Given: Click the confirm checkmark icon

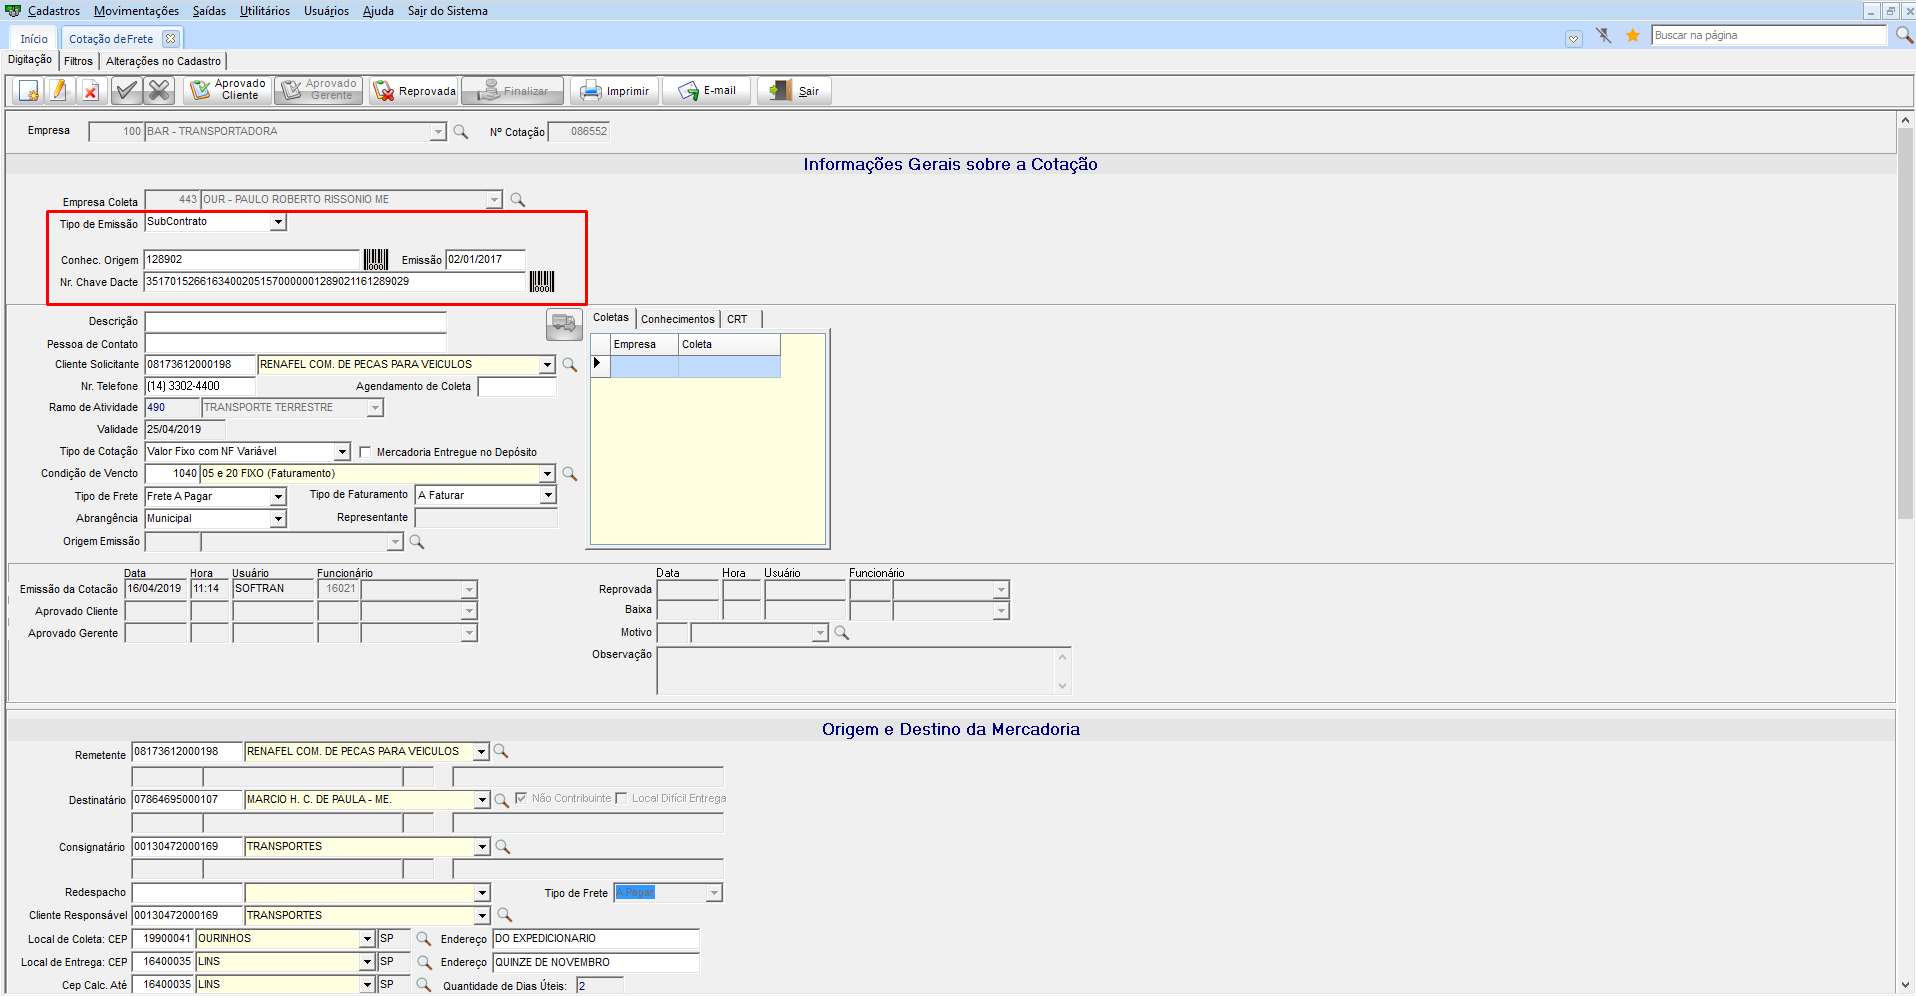Looking at the screenshot, I should pos(126,91).
